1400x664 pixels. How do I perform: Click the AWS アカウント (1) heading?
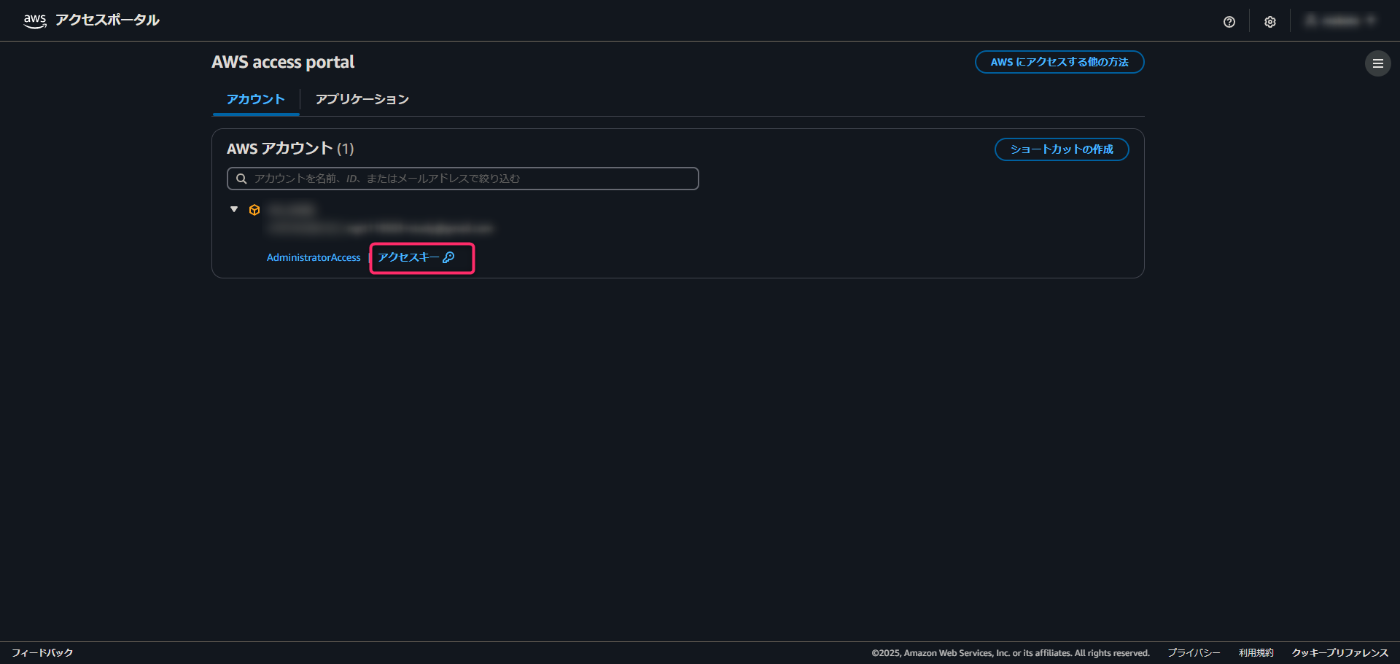(x=290, y=149)
